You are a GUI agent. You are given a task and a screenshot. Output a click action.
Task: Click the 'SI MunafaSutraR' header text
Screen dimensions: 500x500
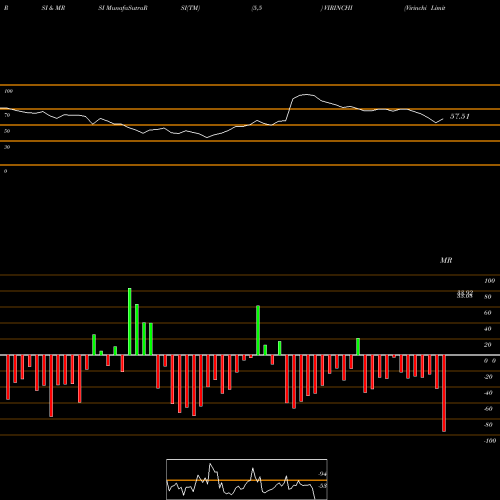(123, 8)
